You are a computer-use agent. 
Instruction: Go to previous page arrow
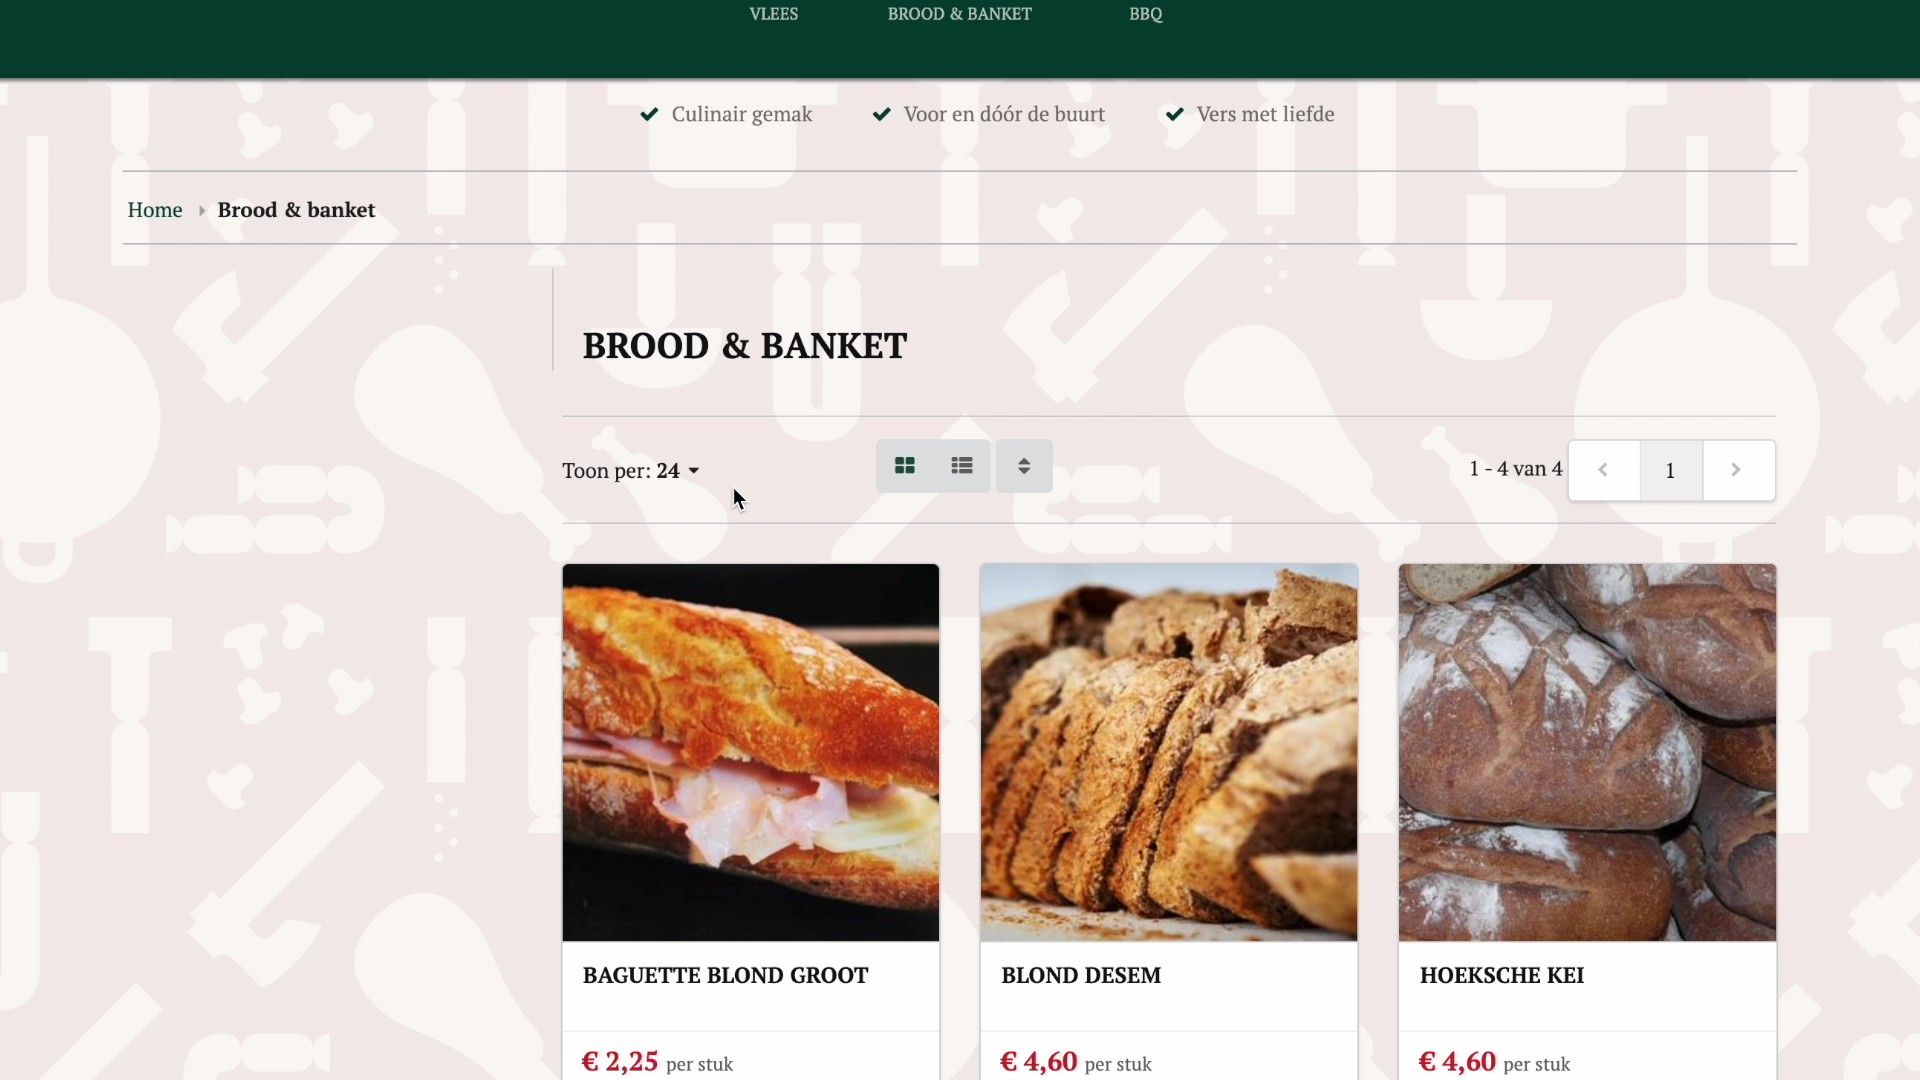pos(1603,470)
